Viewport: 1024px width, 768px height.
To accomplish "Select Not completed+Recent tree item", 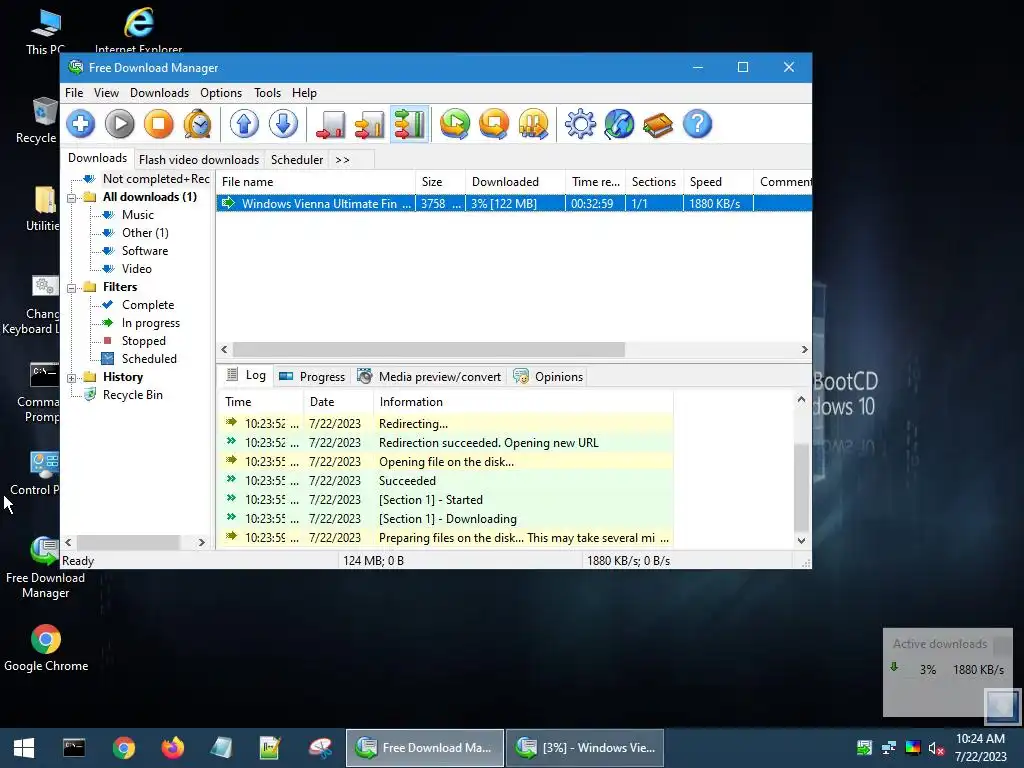I will click(x=155, y=179).
